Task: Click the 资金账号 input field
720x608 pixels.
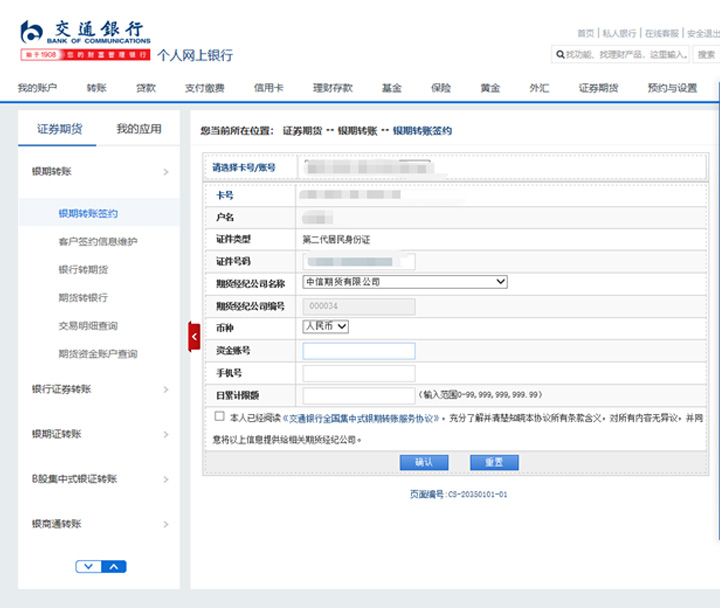Action: point(358,351)
